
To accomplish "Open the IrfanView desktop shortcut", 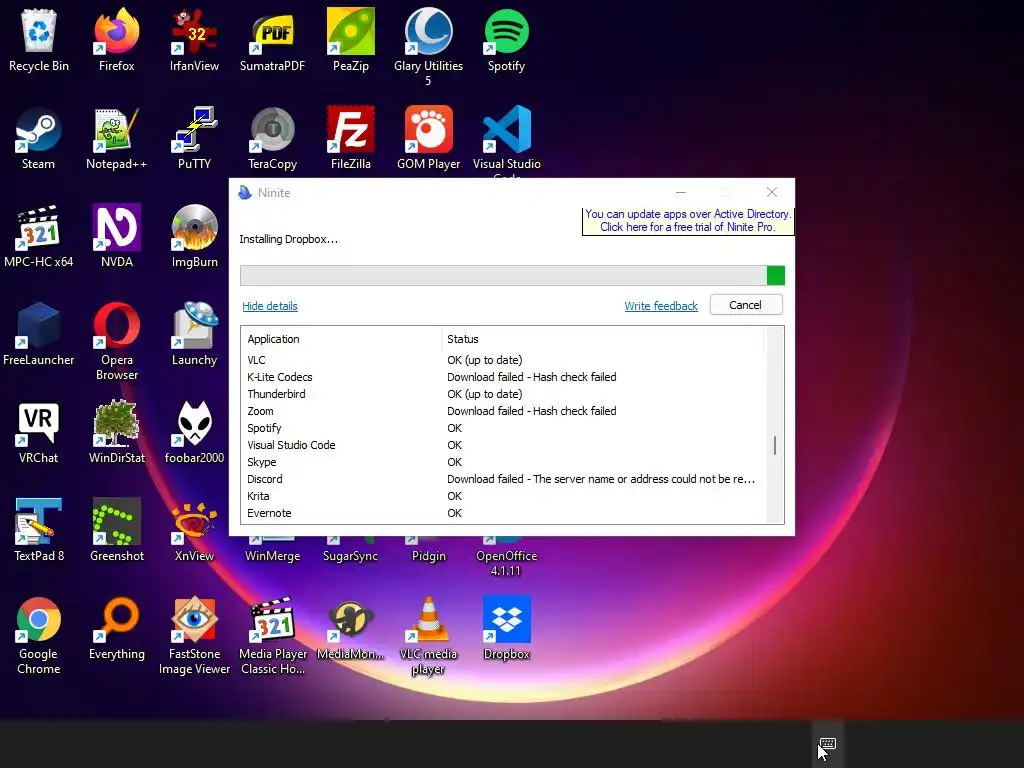I will (194, 33).
